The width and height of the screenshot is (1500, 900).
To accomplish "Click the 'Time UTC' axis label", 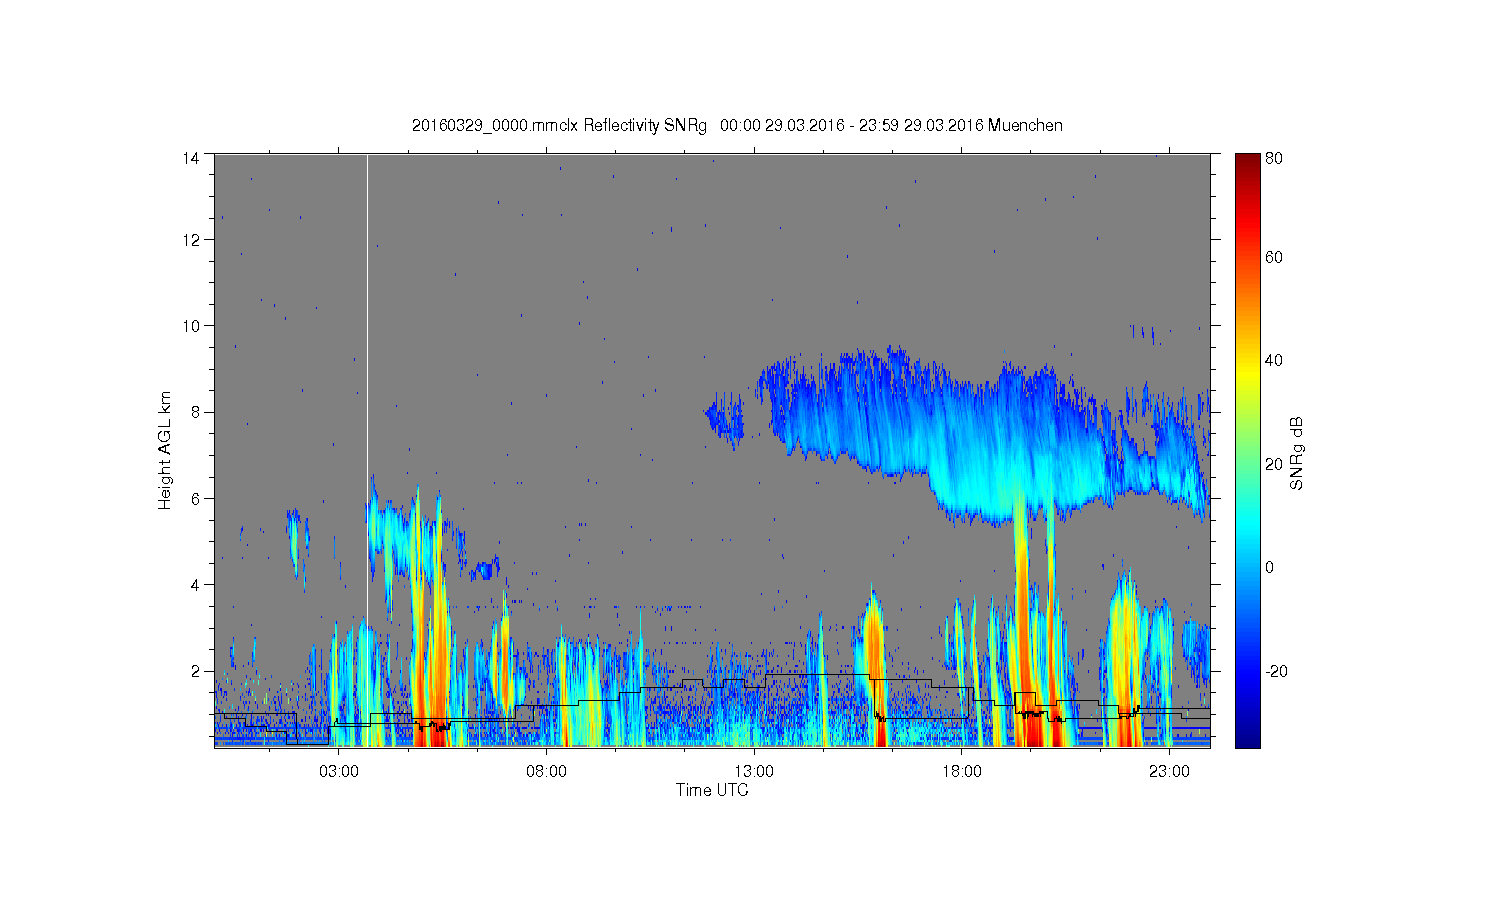I will tap(711, 790).
